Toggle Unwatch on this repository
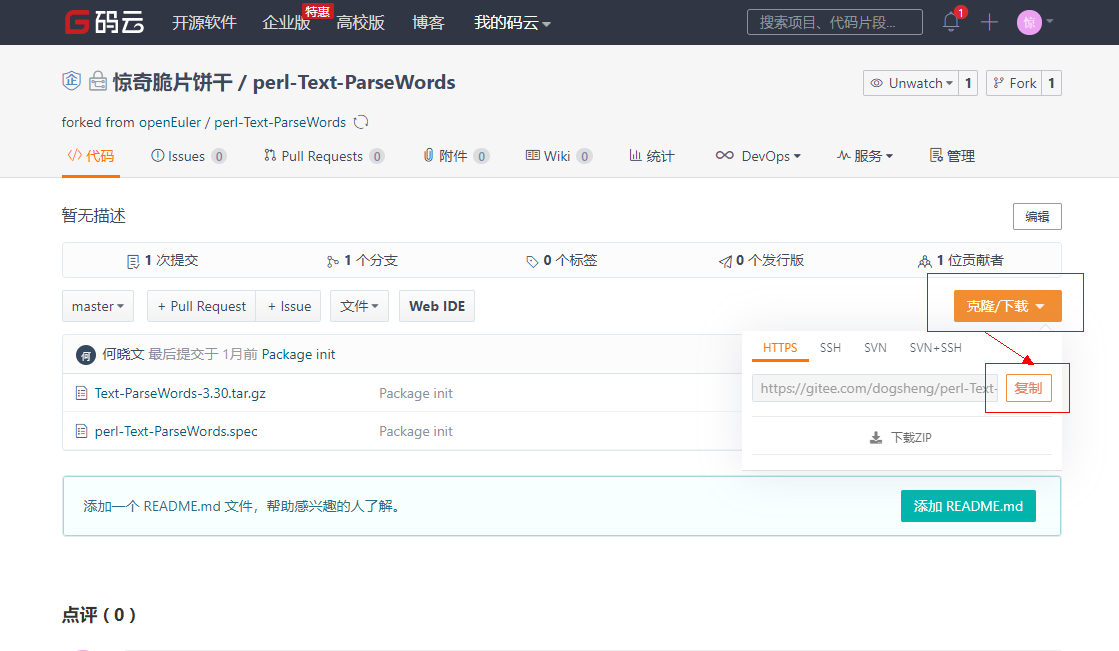This screenshot has width=1119, height=651. [x=910, y=83]
